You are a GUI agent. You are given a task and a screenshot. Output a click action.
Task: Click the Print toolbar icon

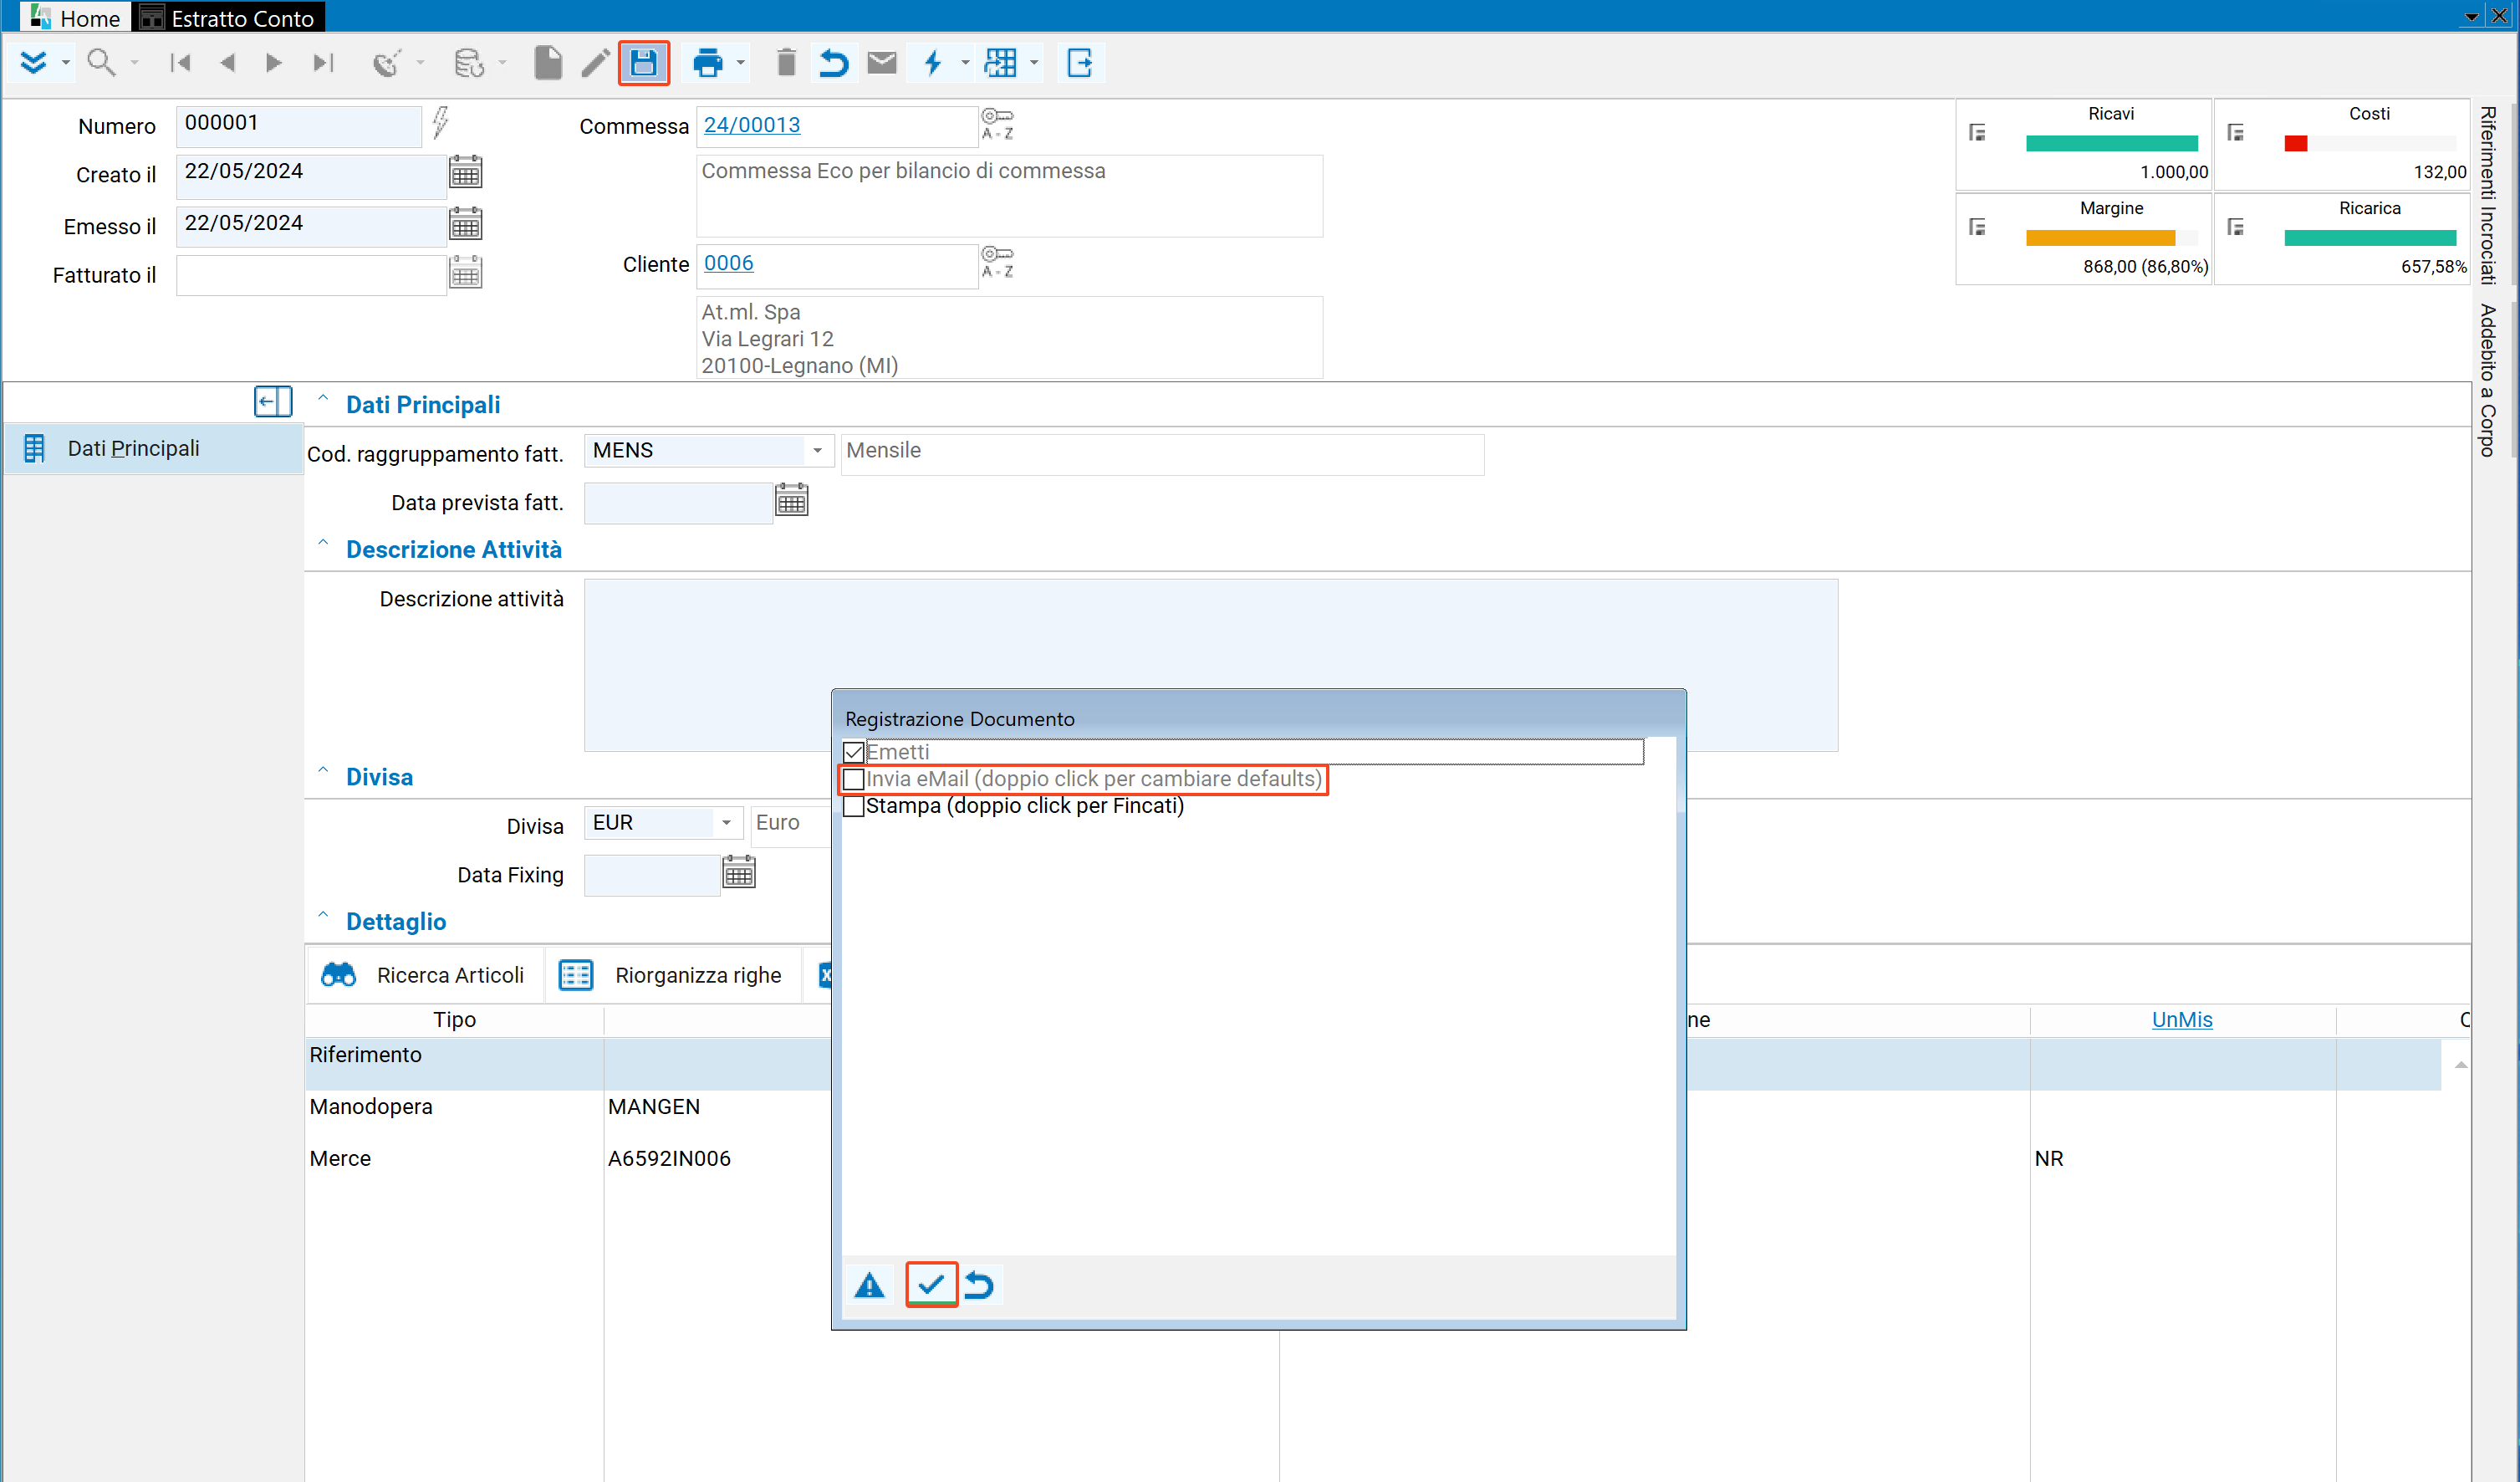pos(707,63)
